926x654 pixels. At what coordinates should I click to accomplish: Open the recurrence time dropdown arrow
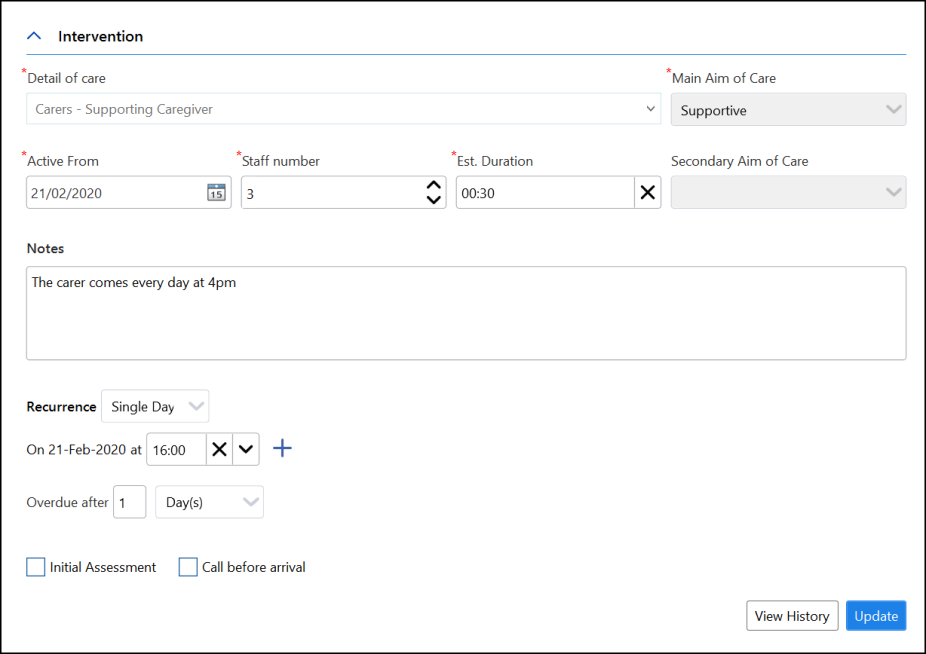tap(245, 450)
